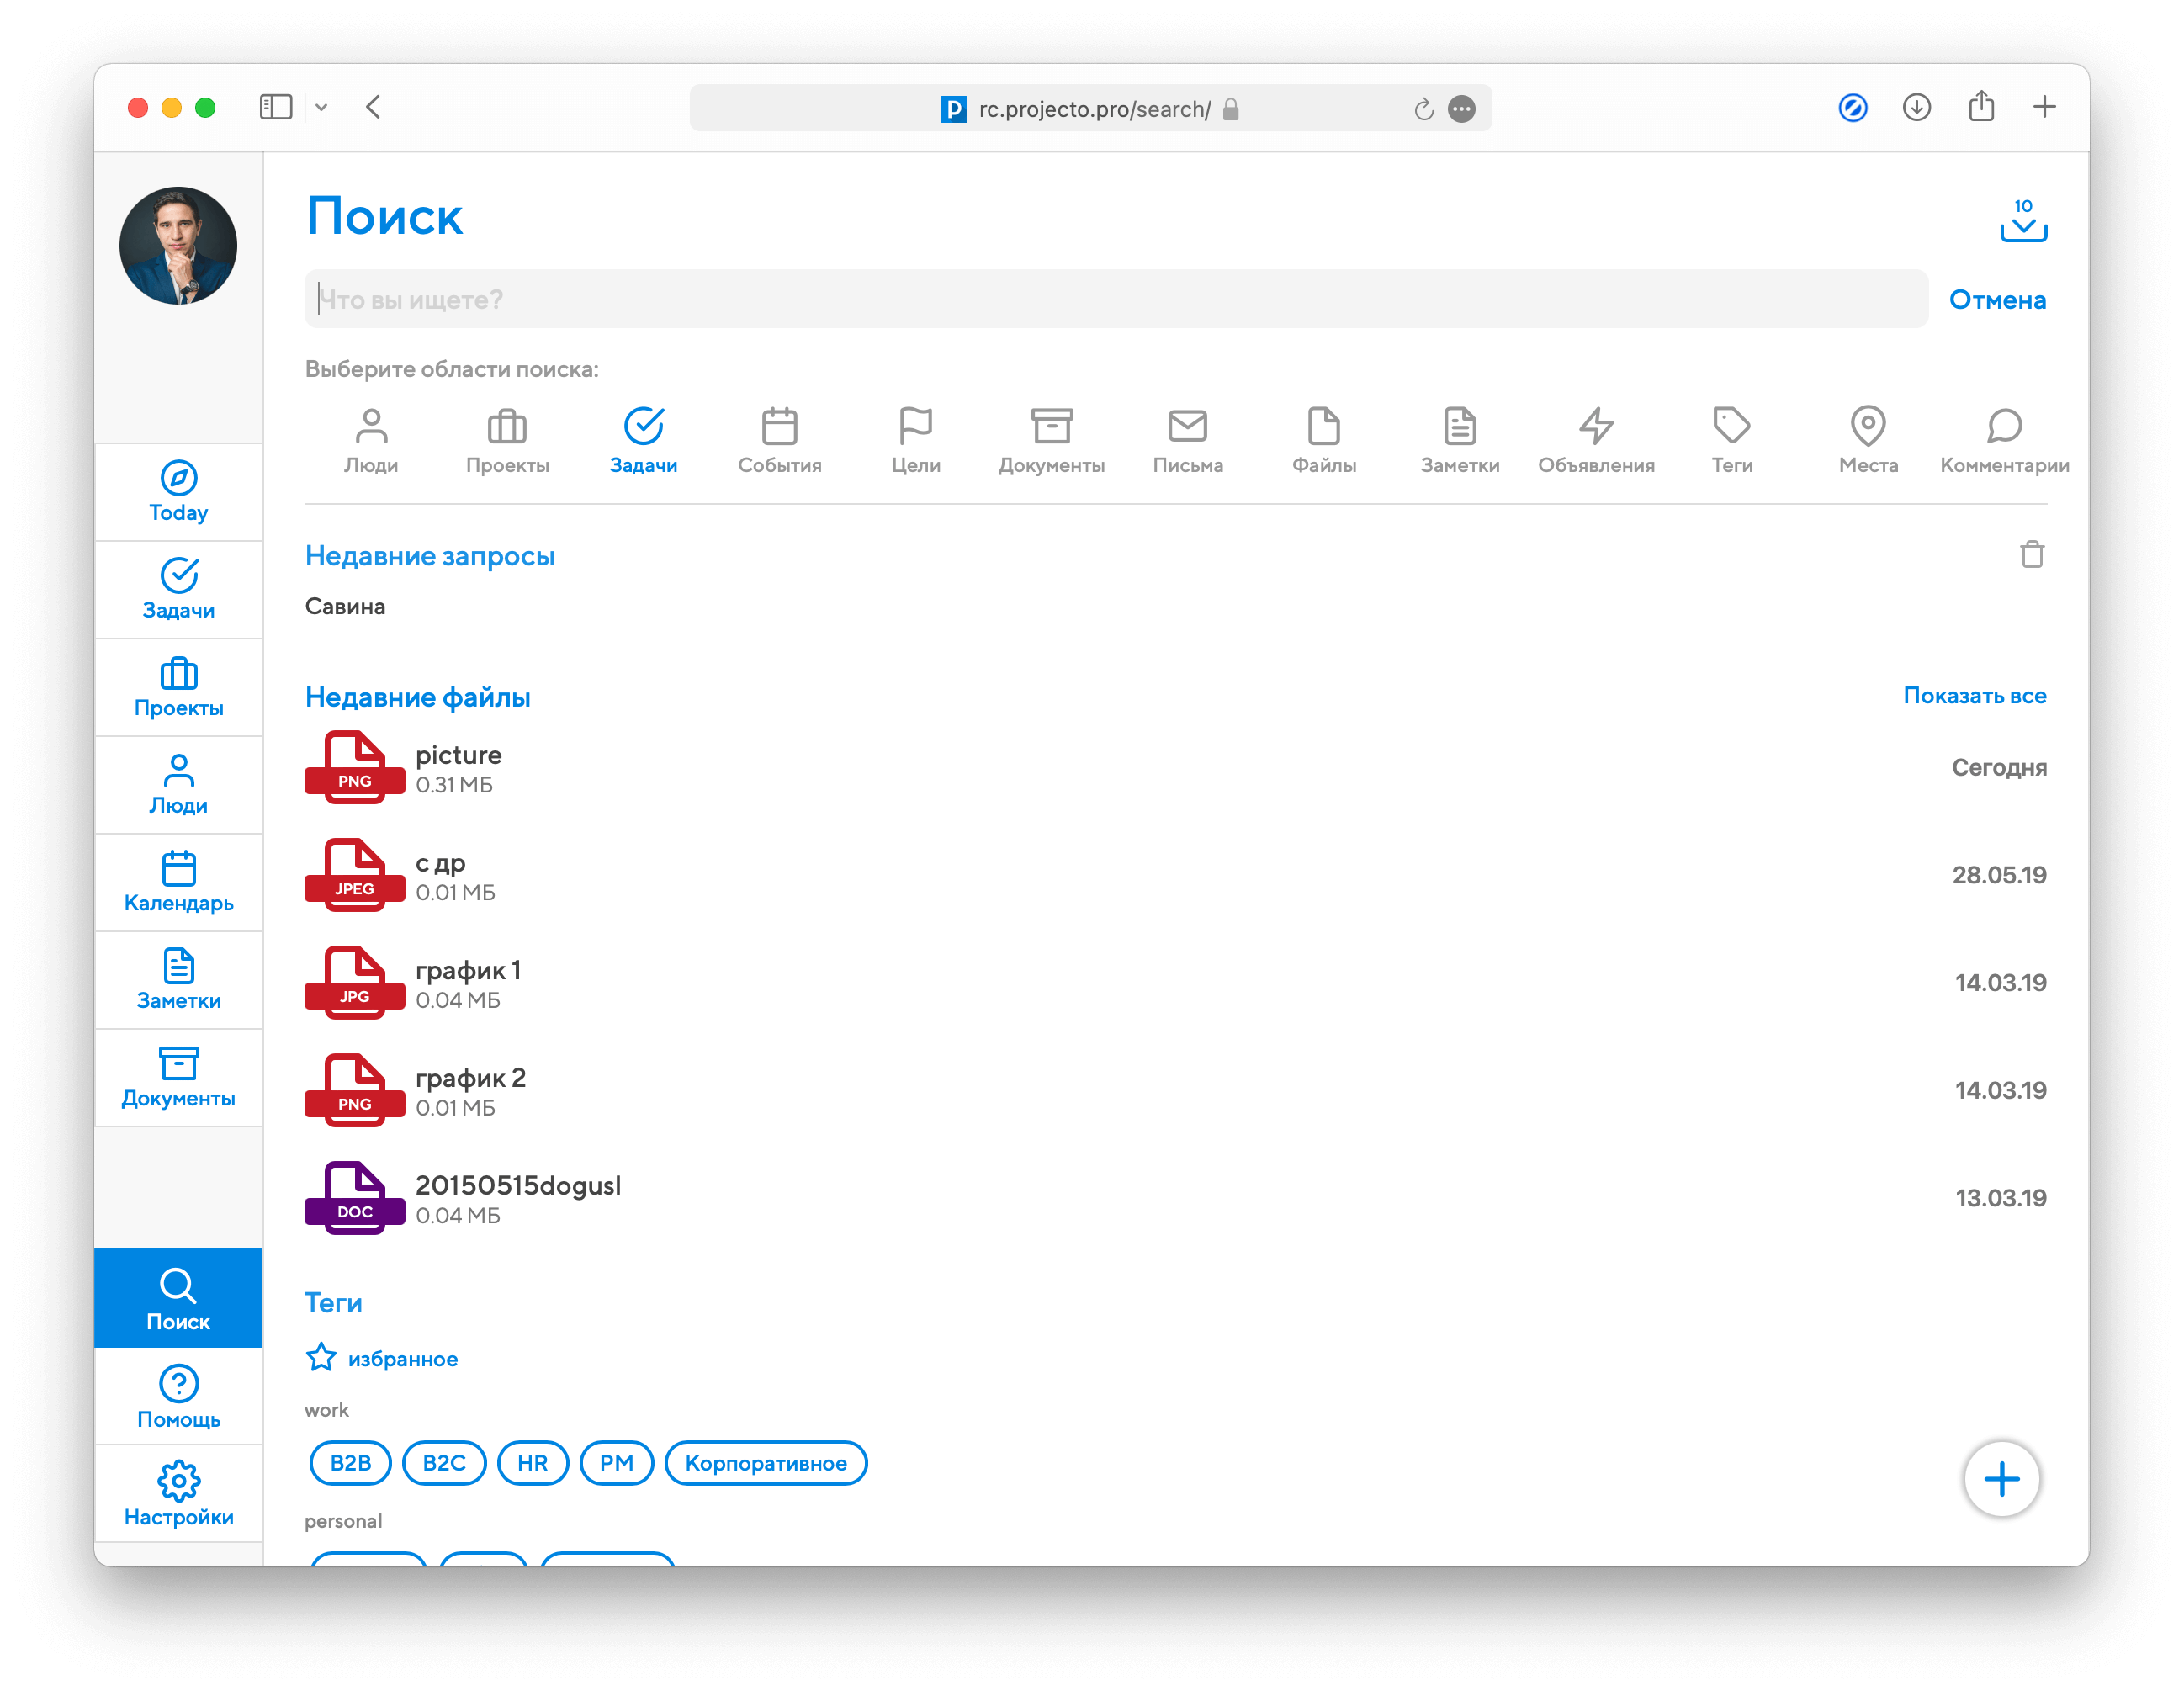This screenshot has height=1691, width=2184.
Task: Open Safari downloads popover
Action: pos(1916,107)
